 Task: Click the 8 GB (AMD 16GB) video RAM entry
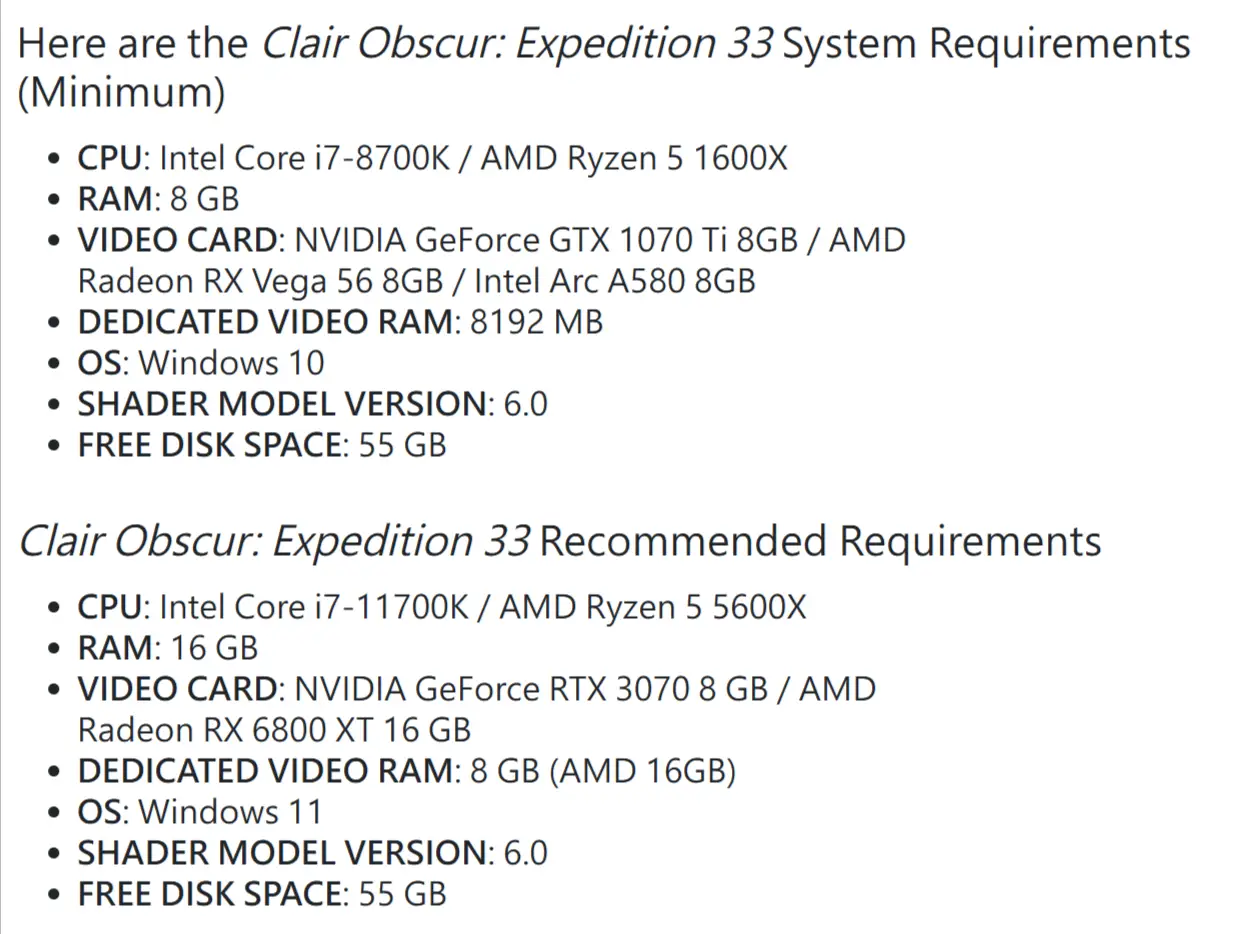coord(406,771)
